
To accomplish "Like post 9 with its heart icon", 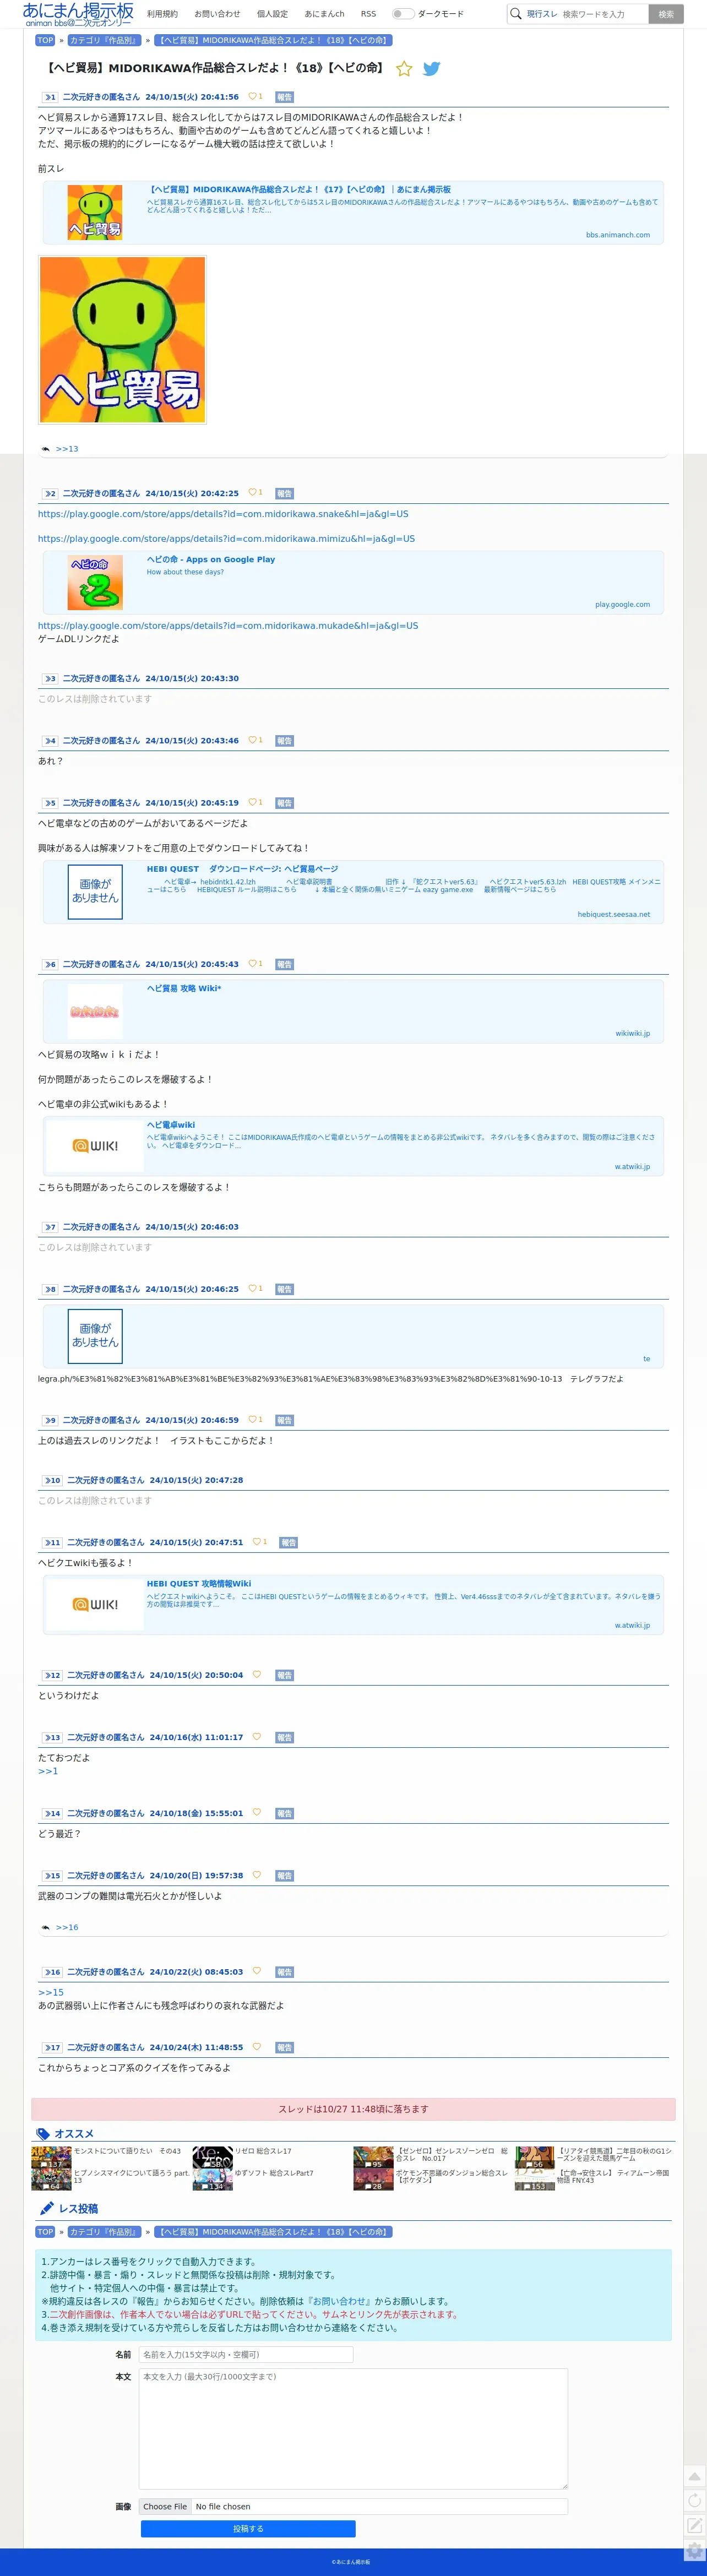I will tap(252, 1420).
